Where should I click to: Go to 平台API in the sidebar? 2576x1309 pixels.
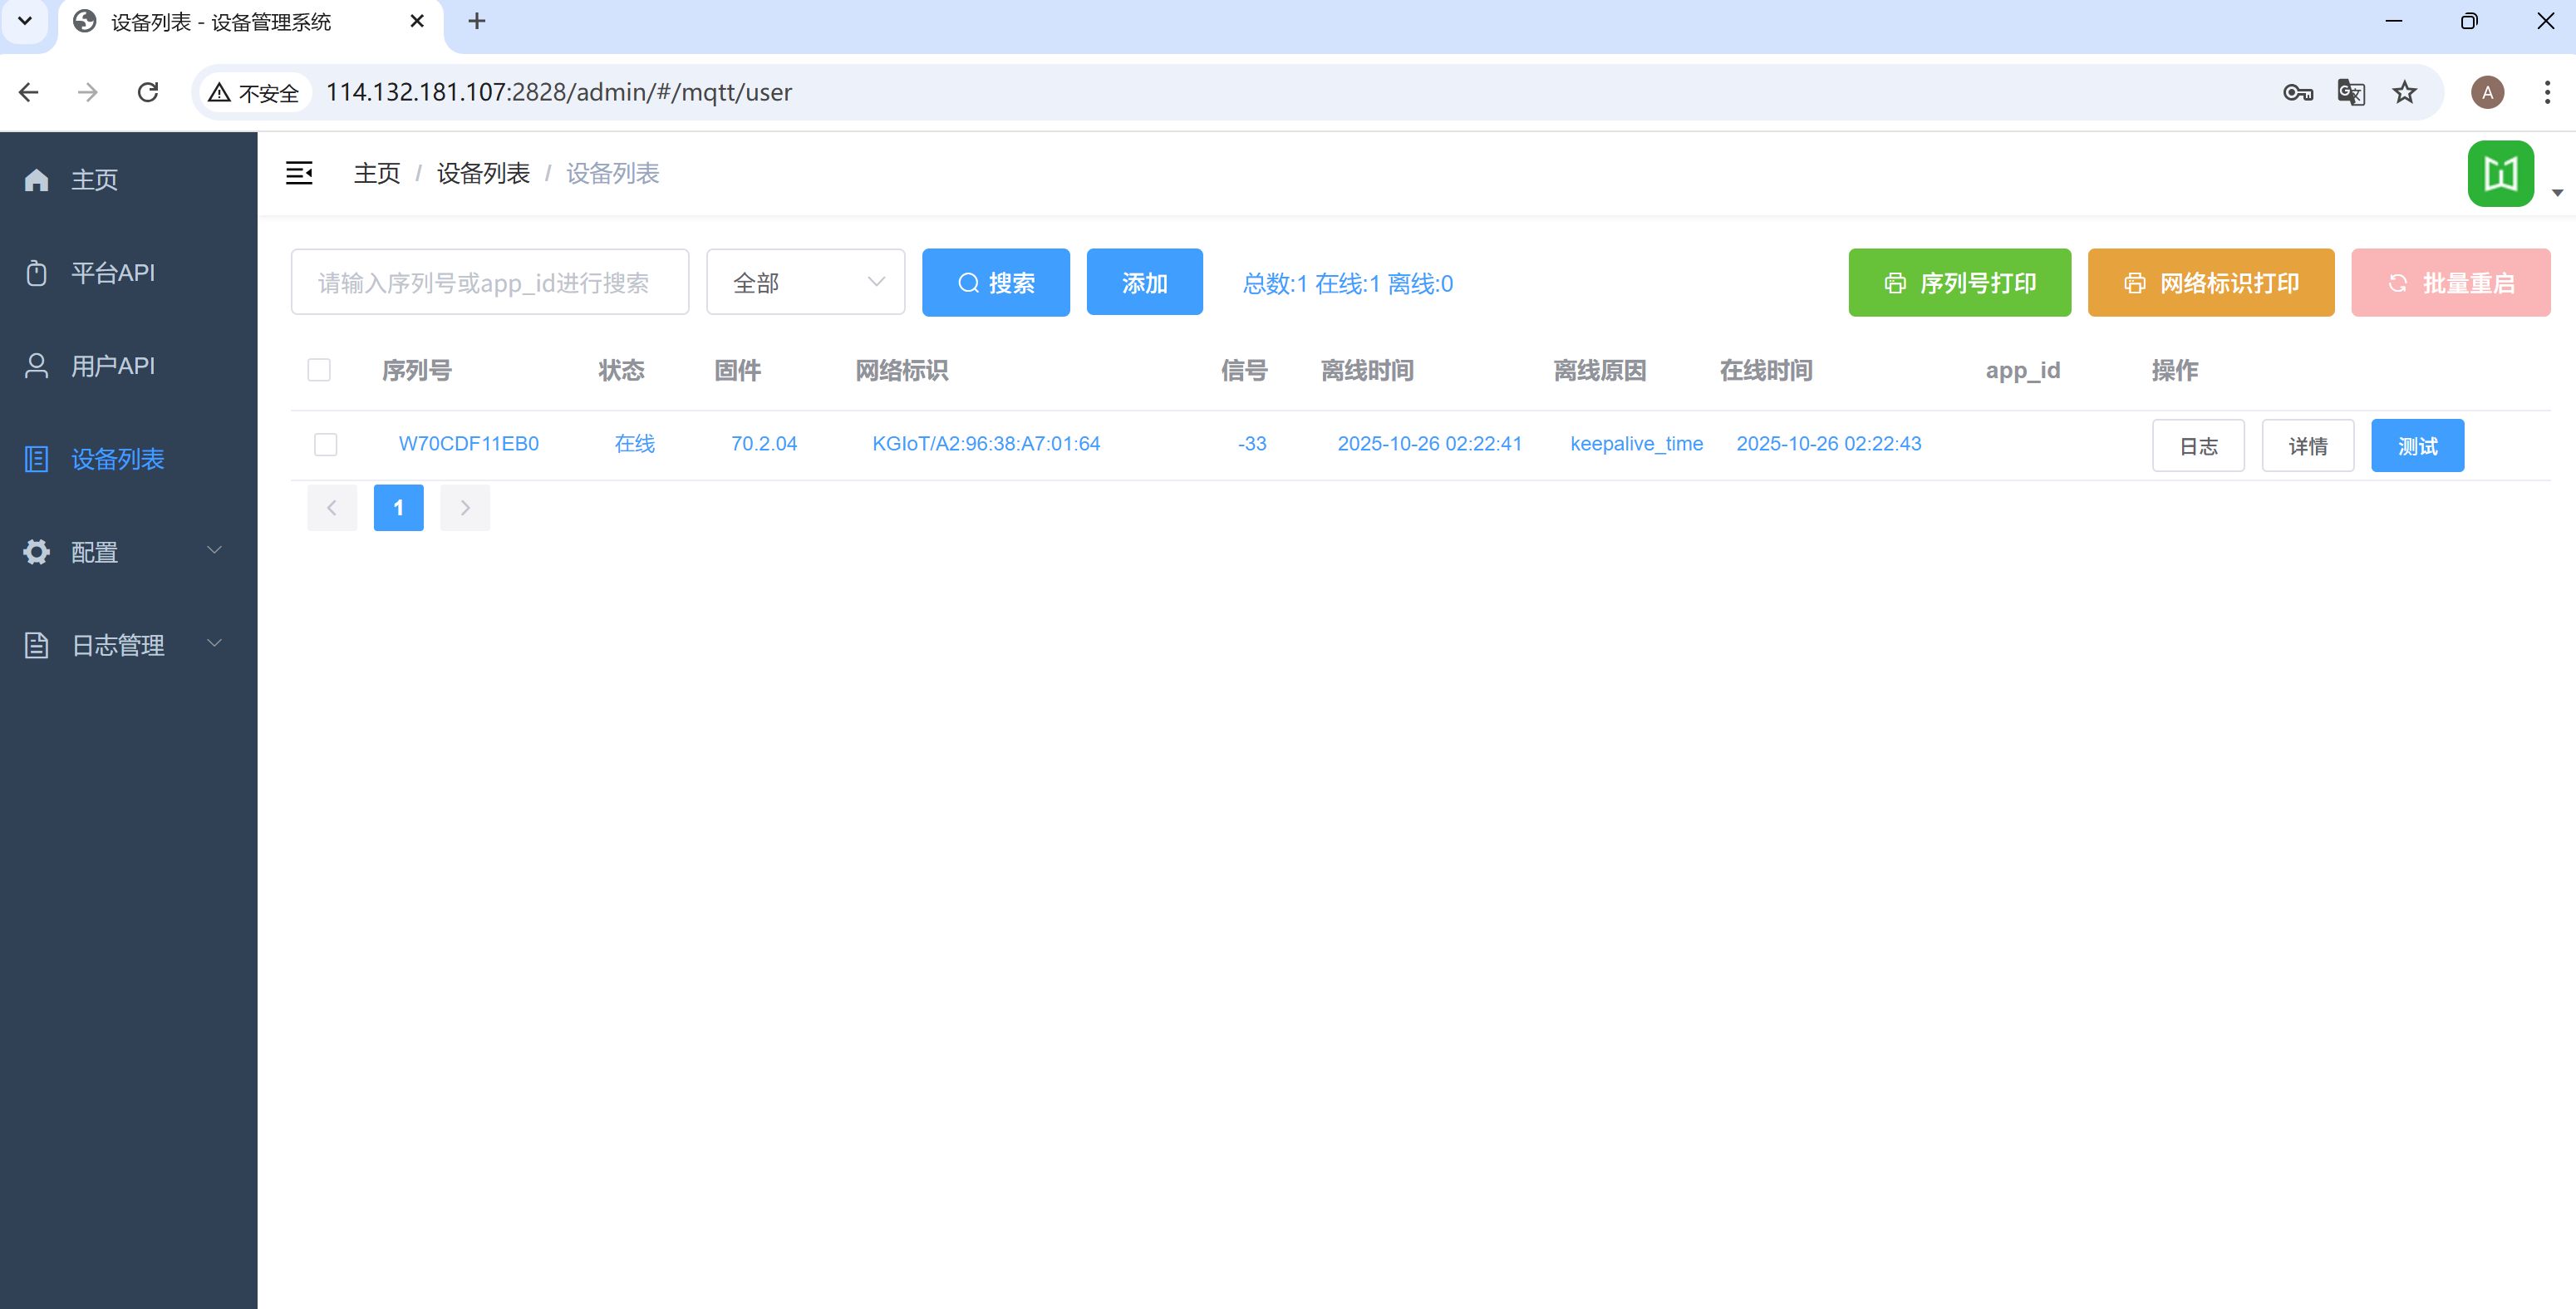(112, 273)
